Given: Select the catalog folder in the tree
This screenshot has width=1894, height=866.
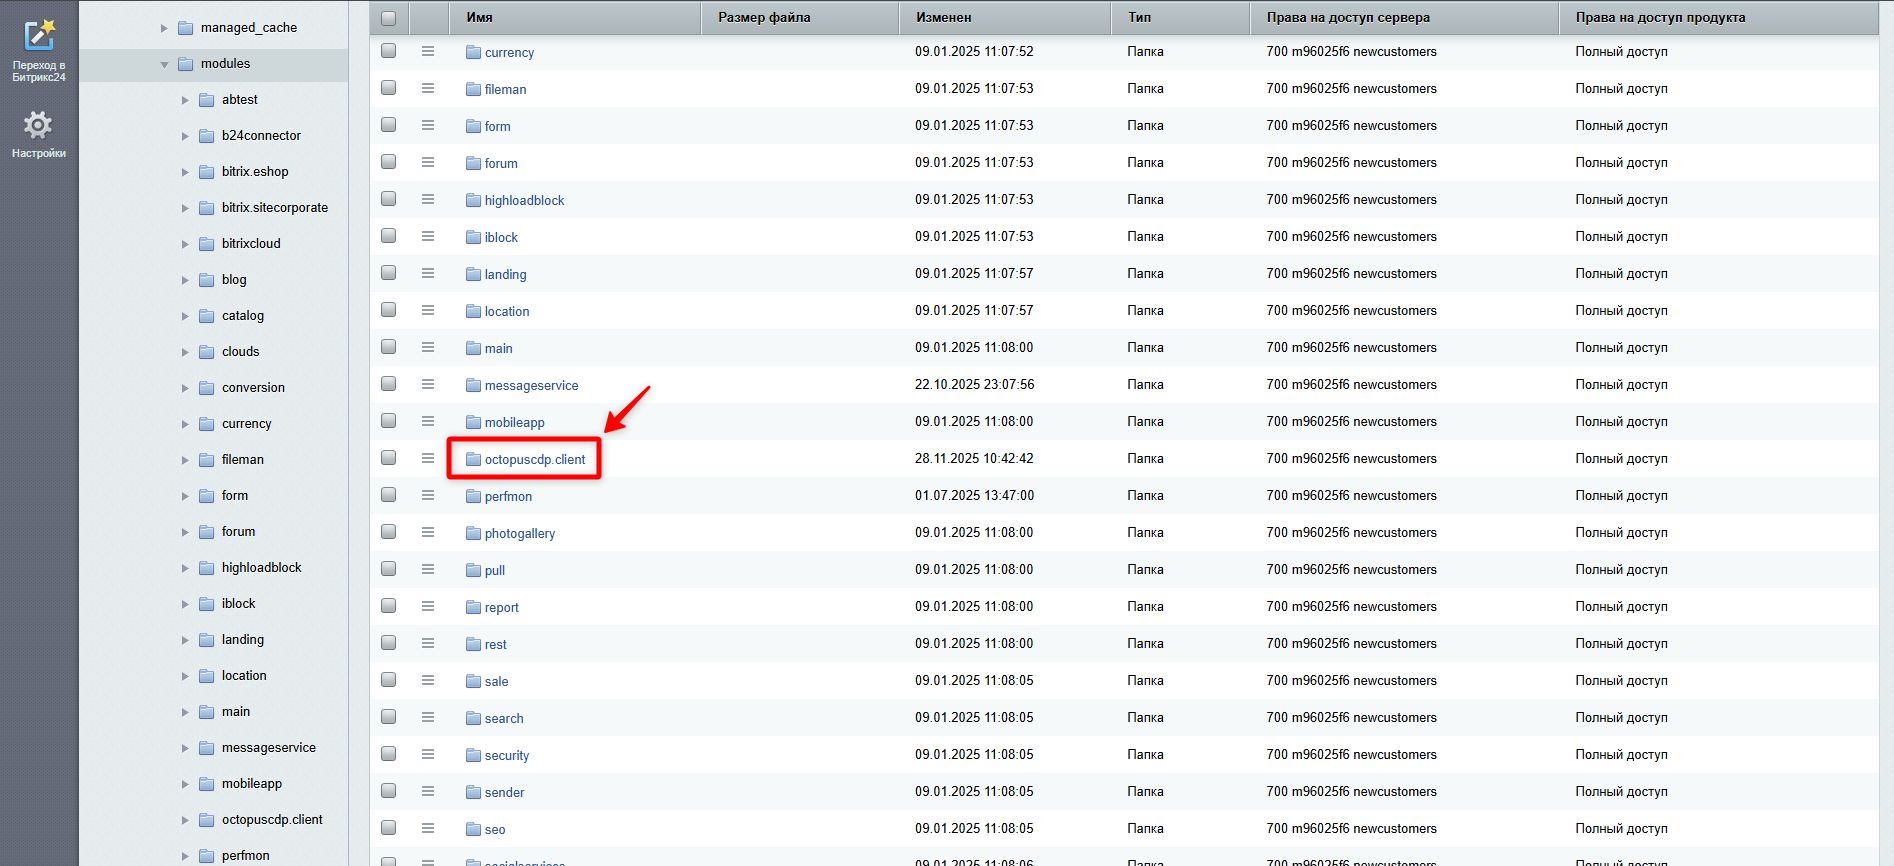Looking at the screenshot, I should click(x=243, y=315).
